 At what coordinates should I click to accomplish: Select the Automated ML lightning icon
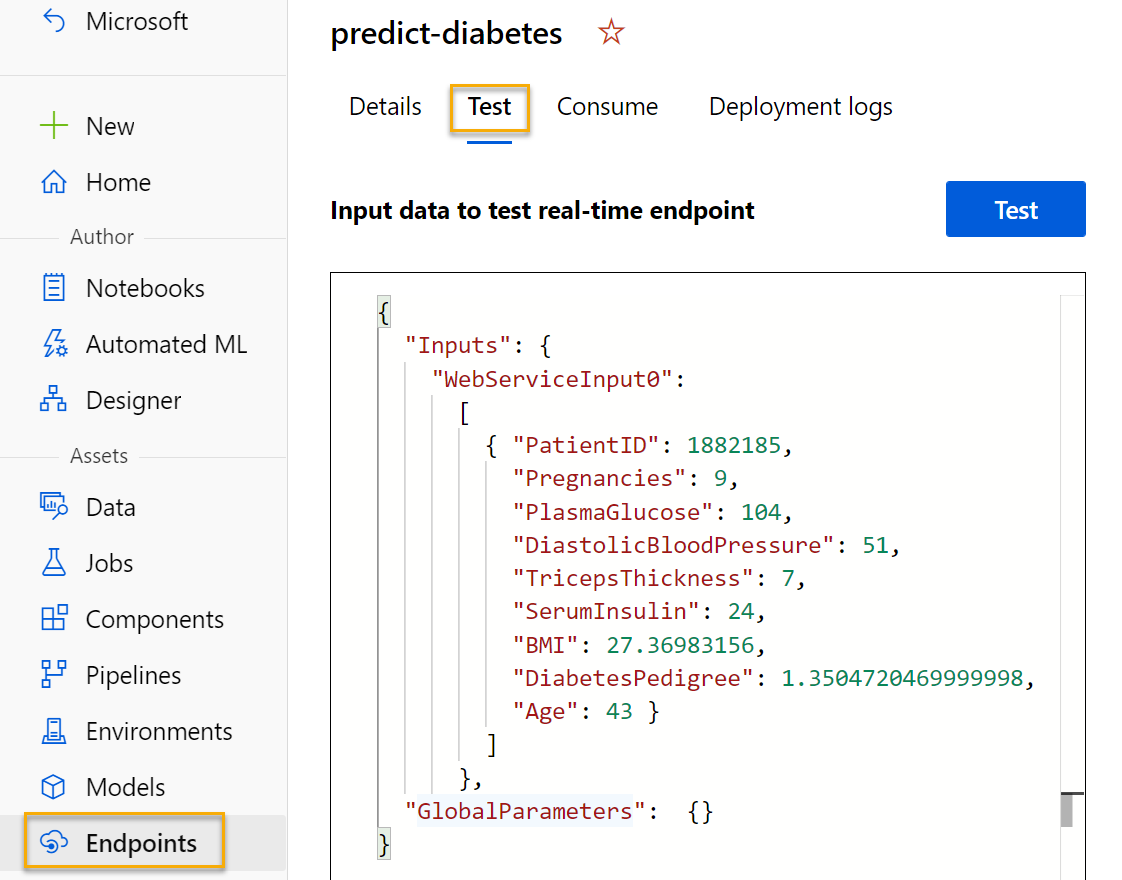[x=53, y=345]
